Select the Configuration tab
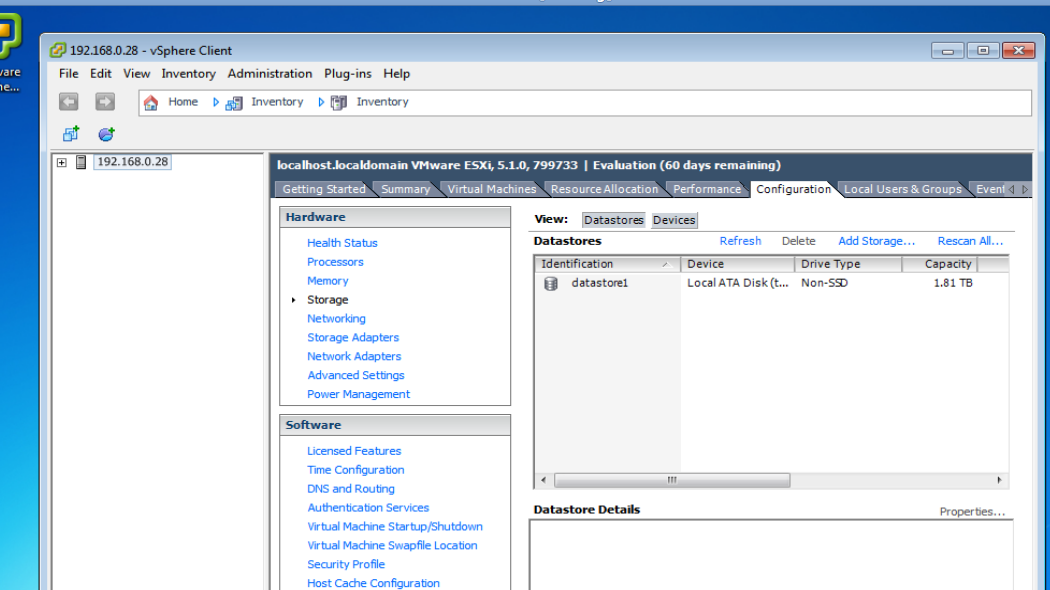Screen dimensions: 1050x590 coord(793,189)
